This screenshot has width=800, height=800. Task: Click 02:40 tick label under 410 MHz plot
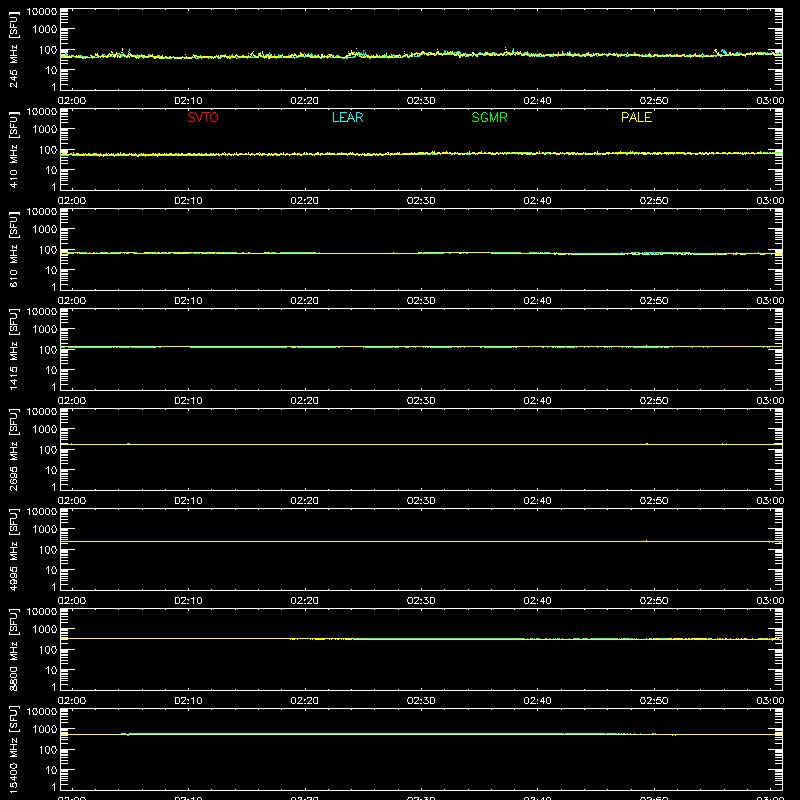click(x=537, y=201)
